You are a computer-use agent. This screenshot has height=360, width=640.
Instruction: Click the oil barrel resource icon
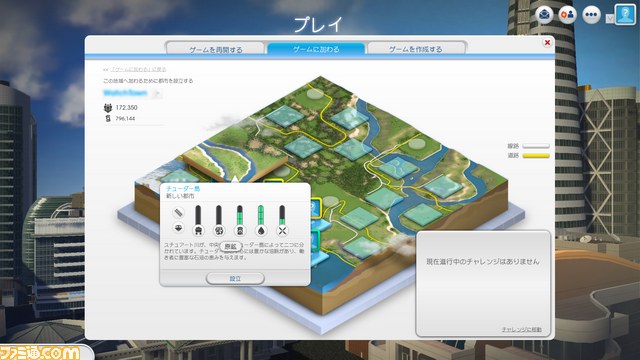(240, 231)
